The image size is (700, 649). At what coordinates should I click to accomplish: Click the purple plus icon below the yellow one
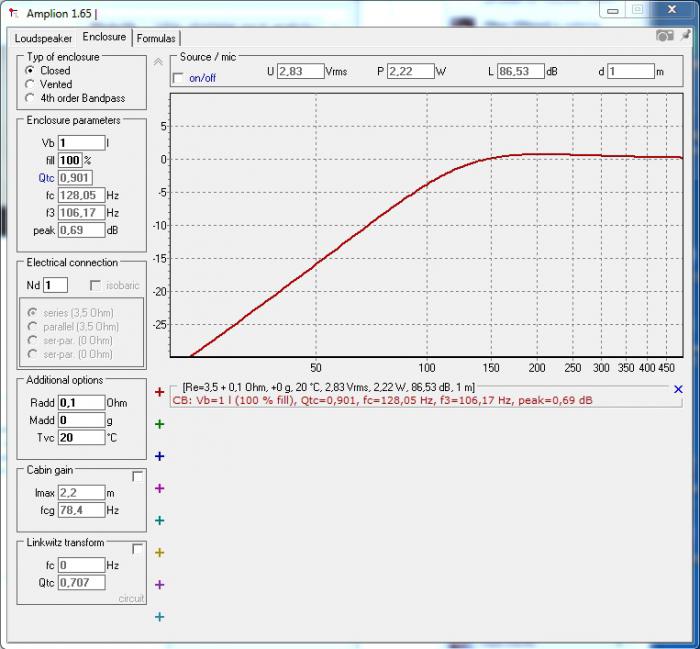159,585
